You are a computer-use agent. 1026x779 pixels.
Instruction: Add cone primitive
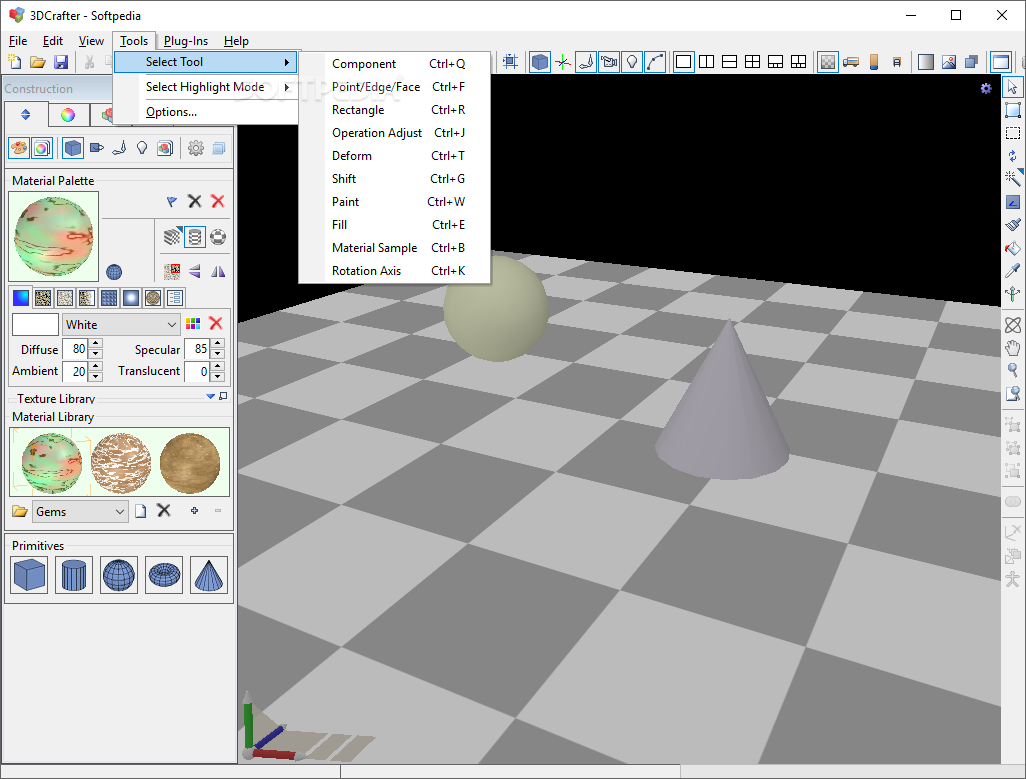coord(209,575)
